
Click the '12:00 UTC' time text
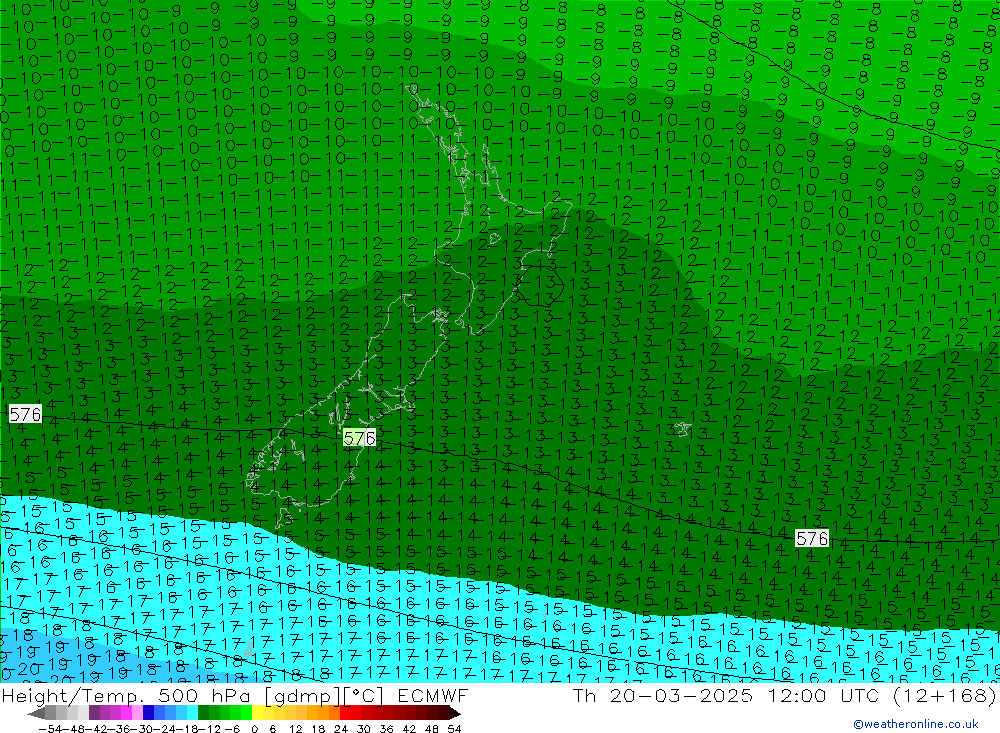click(823, 695)
